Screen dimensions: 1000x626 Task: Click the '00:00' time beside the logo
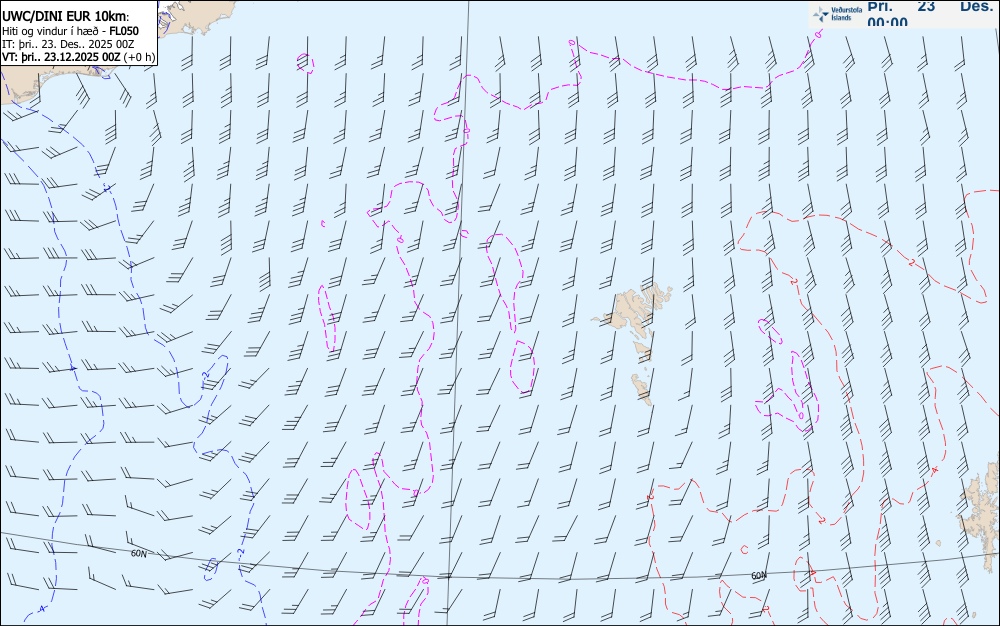[x=887, y=23]
